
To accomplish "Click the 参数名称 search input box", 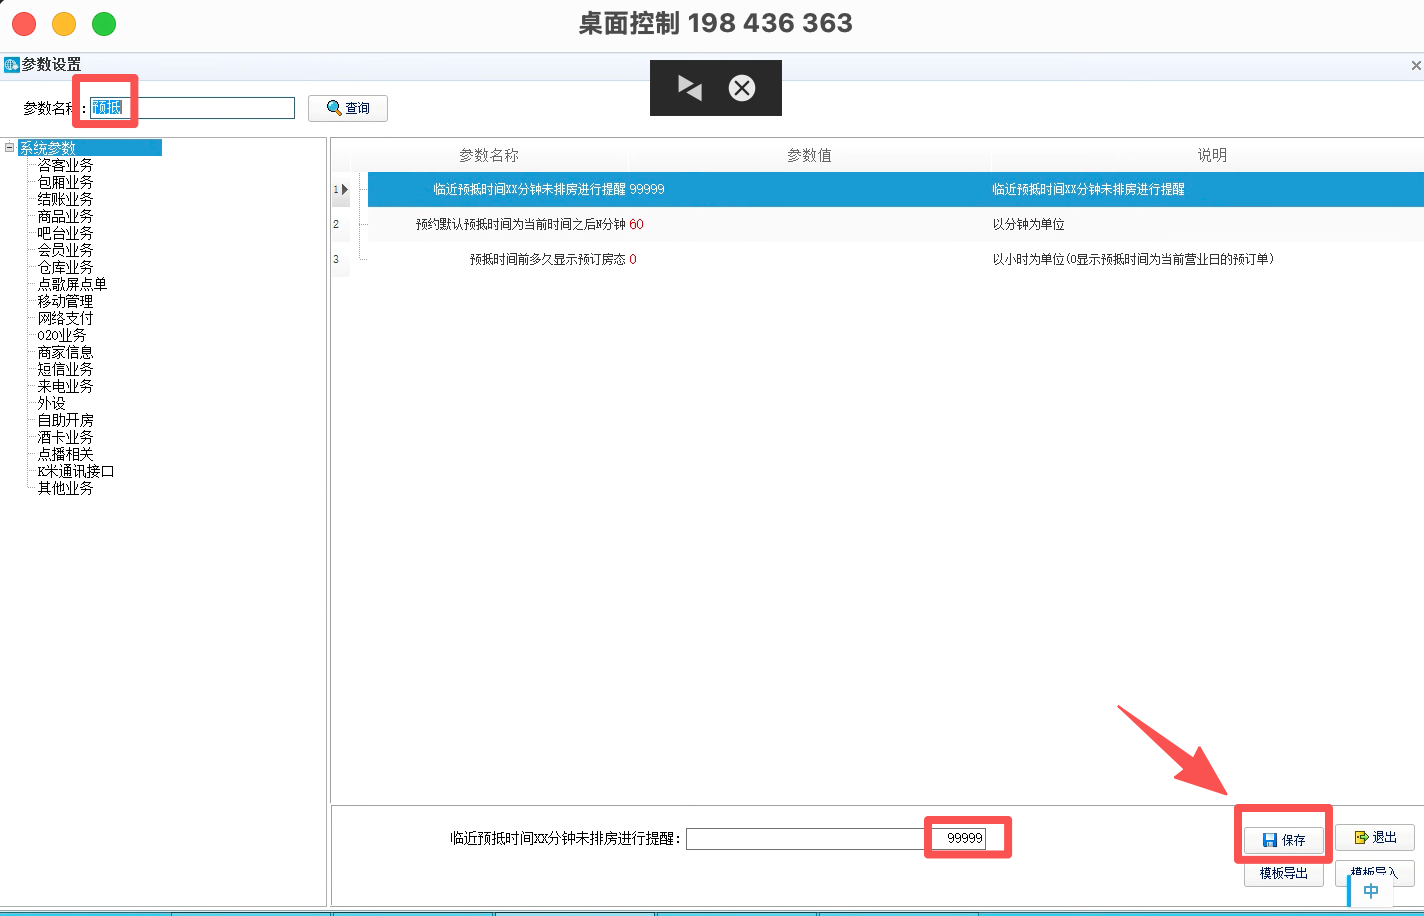I will coord(190,108).
